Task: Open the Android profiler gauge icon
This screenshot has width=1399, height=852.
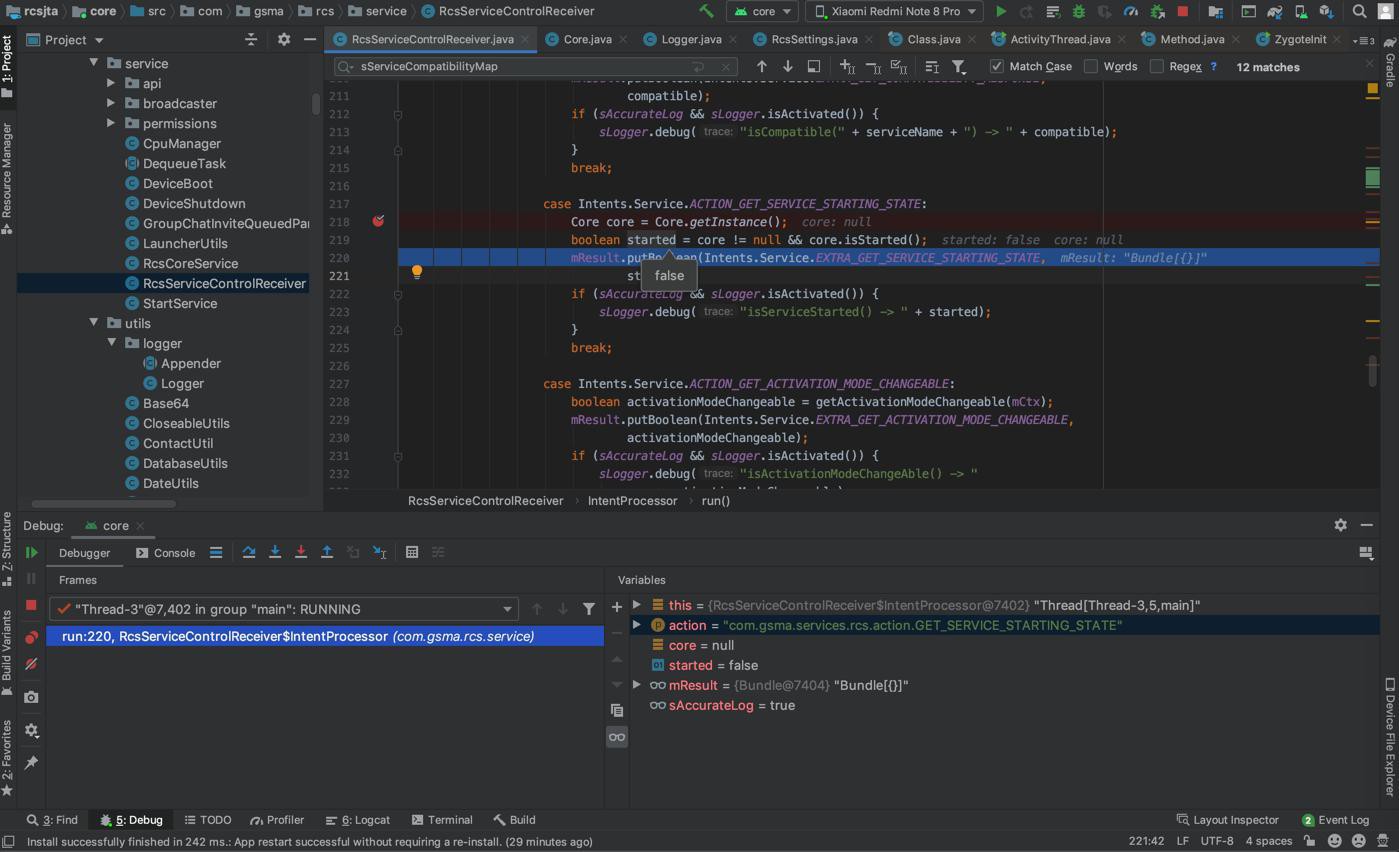Action: pyautogui.click(x=1130, y=12)
